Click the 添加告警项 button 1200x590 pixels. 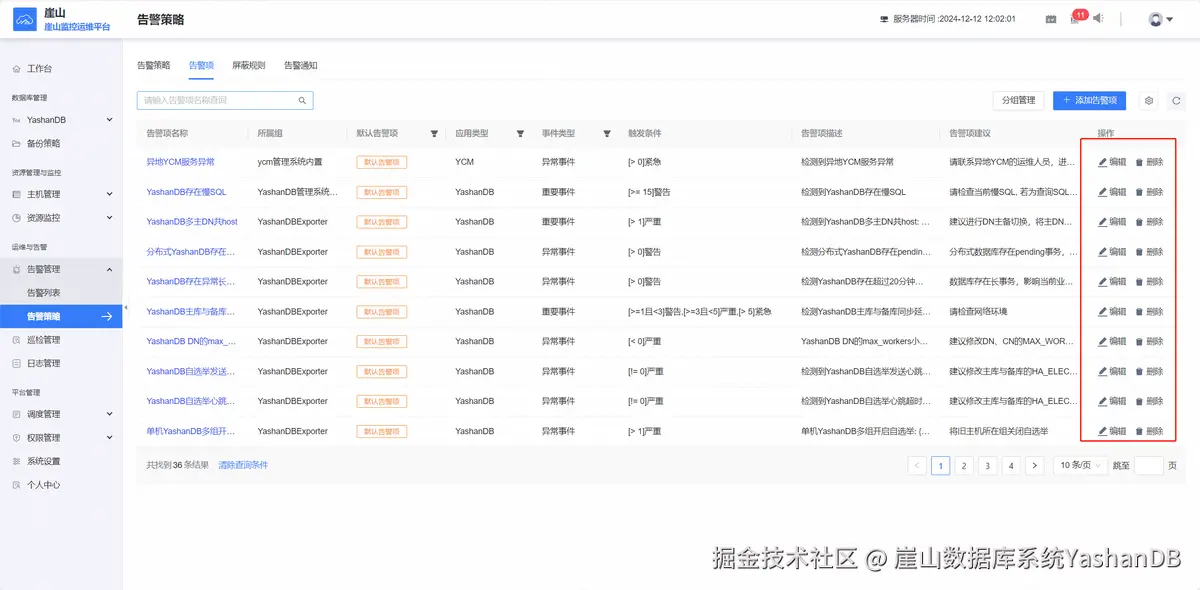1089,101
